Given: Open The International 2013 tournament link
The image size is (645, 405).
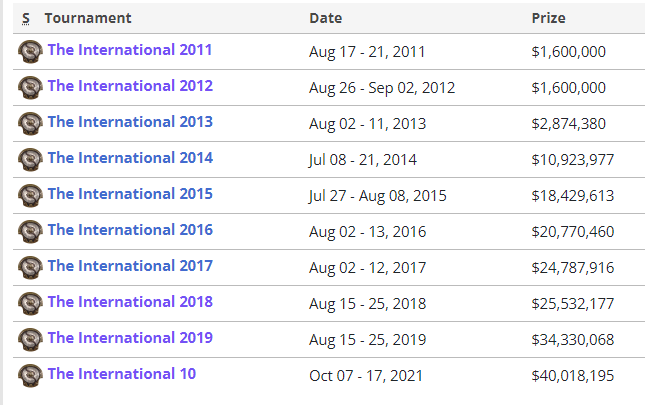Looking at the screenshot, I should pos(130,122).
